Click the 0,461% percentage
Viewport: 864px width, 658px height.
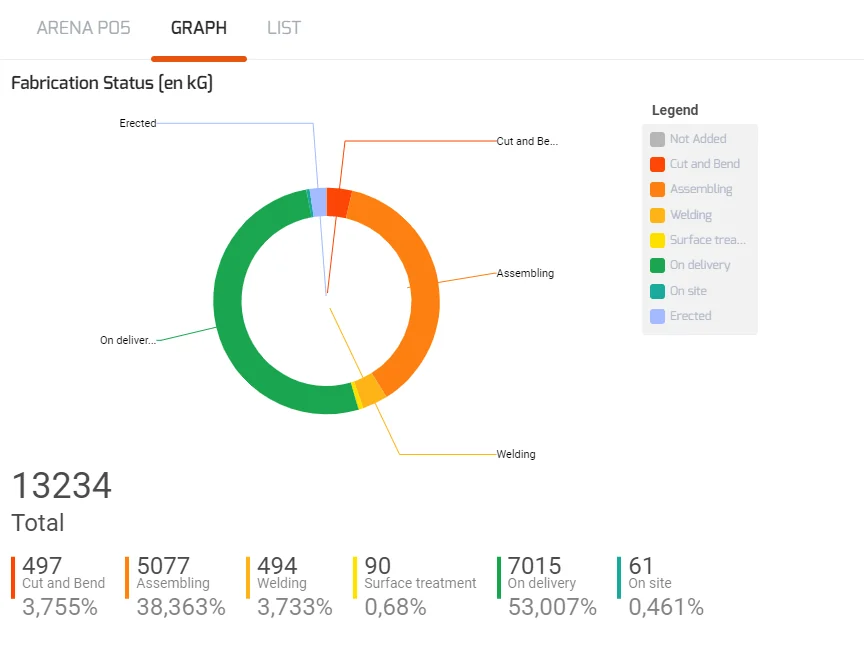(666, 607)
